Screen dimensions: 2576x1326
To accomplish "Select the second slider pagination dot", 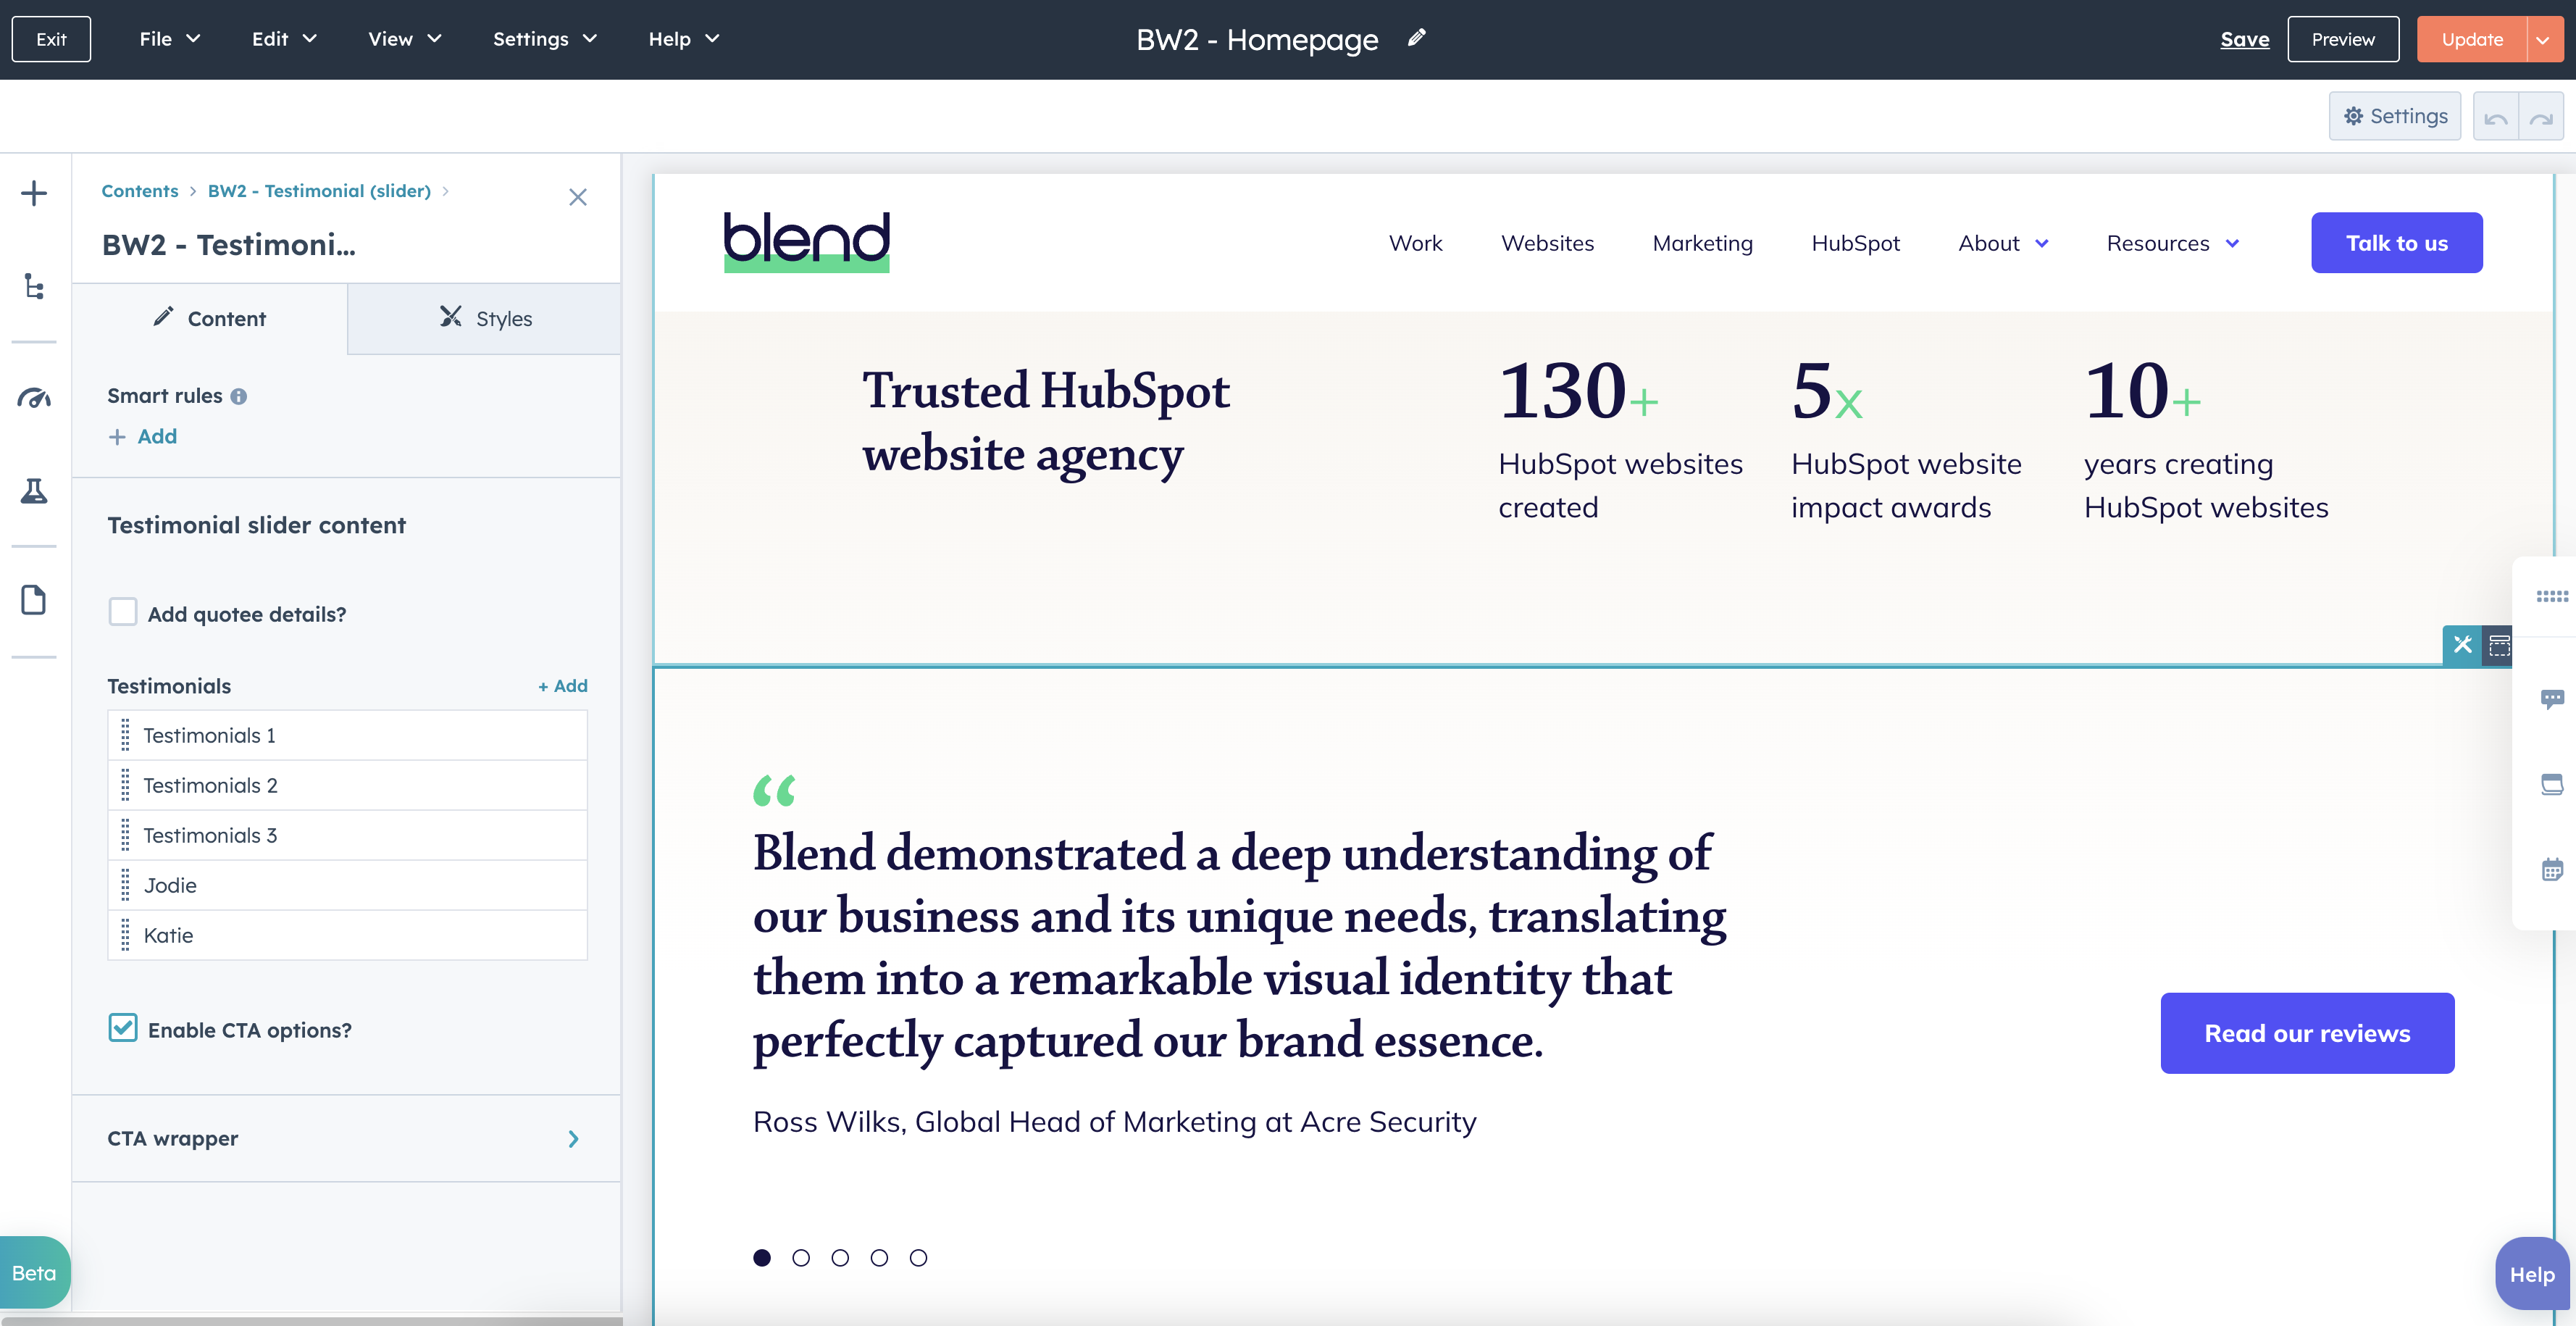I will (x=801, y=1257).
